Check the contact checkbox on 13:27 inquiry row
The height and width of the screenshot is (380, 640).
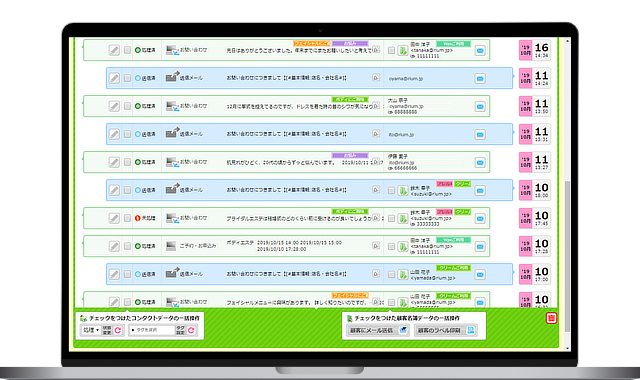[127, 162]
